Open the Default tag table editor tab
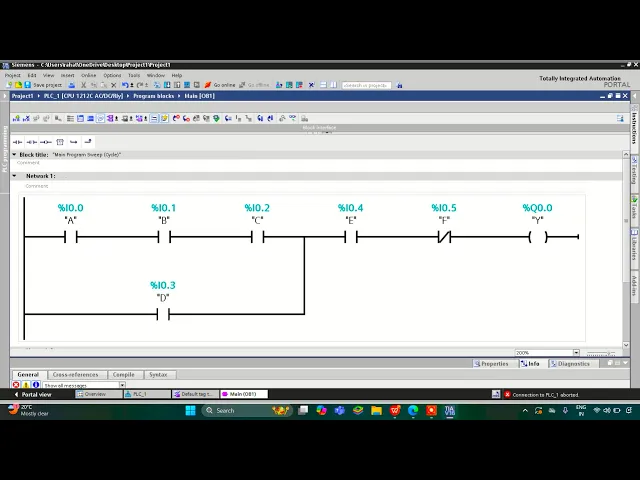The width and height of the screenshot is (640, 480). [196, 394]
